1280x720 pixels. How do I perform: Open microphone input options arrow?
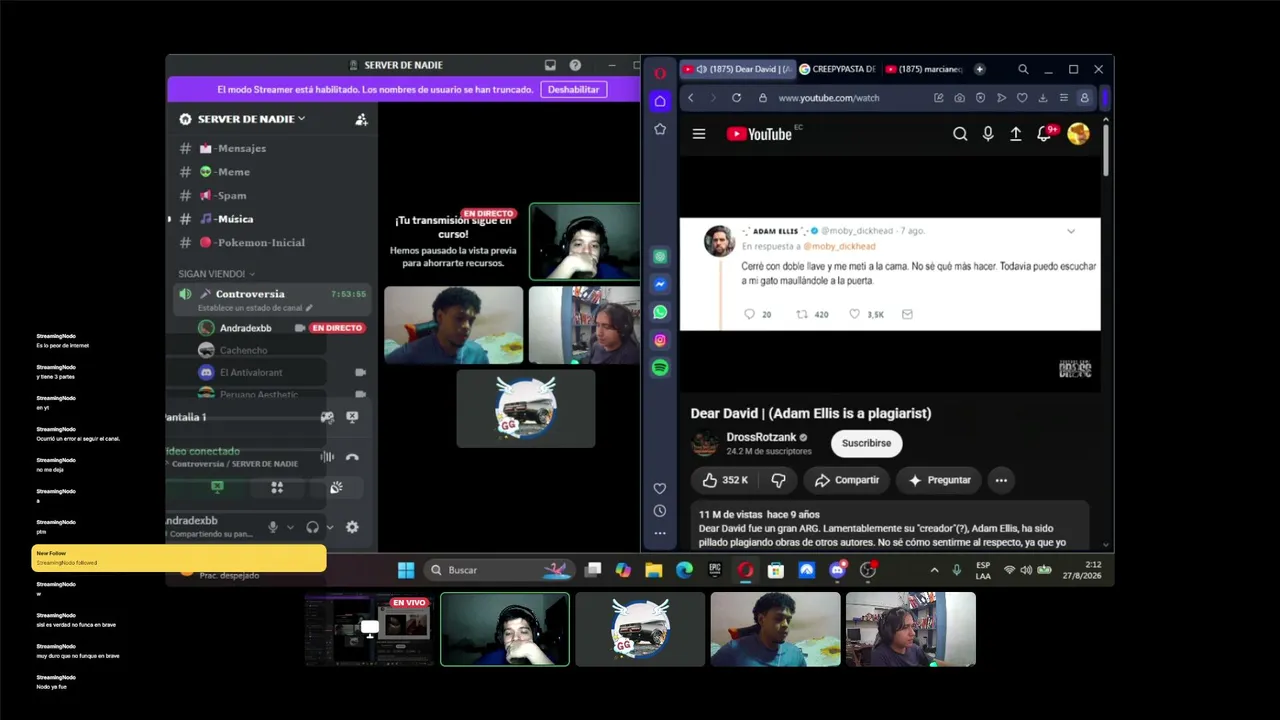coord(290,527)
